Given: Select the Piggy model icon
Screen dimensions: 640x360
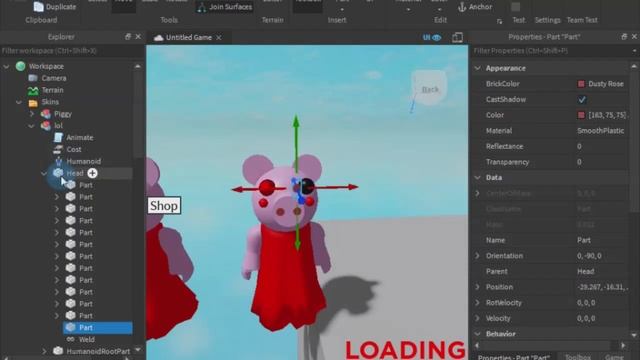Looking at the screenshot, I should click(46, 114).
